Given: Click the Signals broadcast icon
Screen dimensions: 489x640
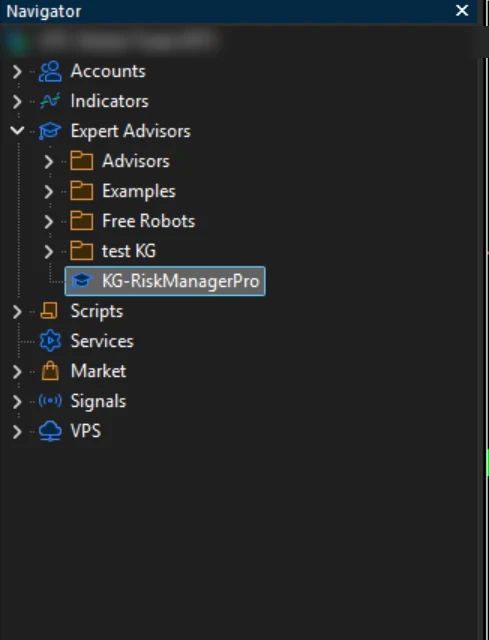Looking at the screenshot, I should (50, 401).
